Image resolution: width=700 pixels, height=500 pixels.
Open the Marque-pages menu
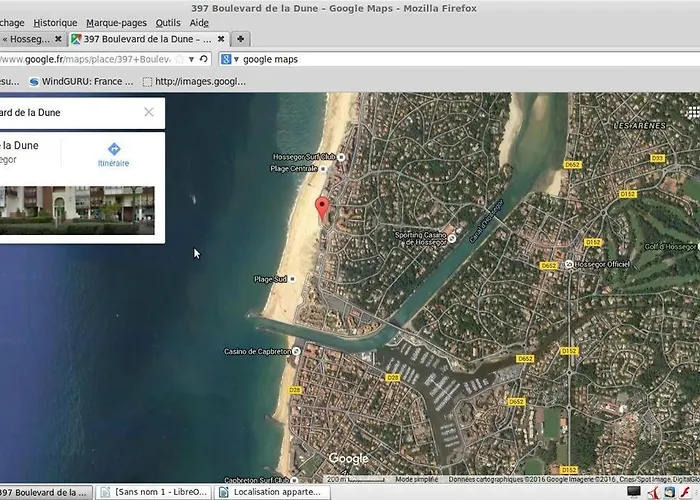pos(115,22)
